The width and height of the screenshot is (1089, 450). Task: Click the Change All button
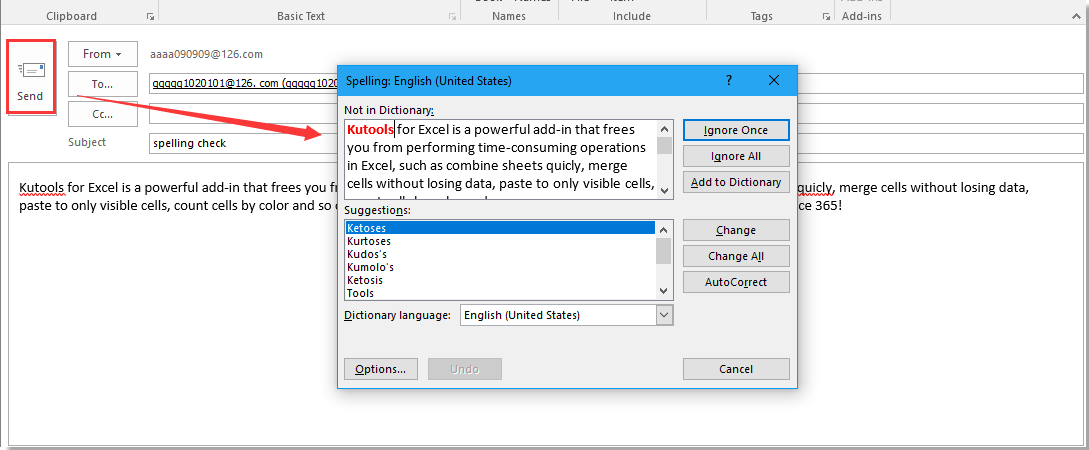736,256
